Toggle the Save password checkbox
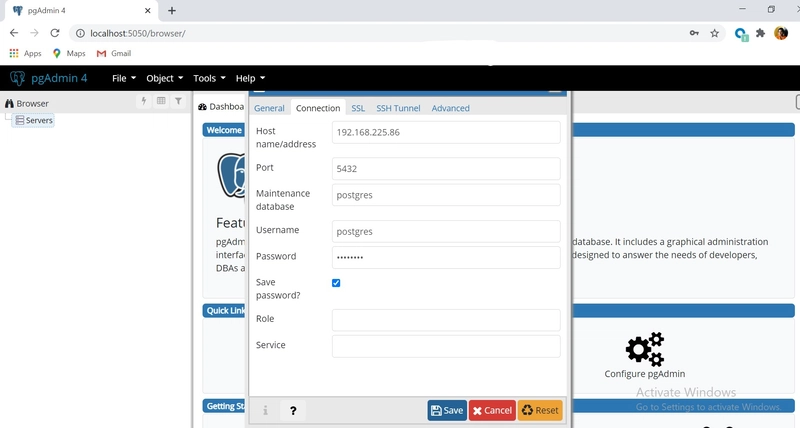 click(336, 283)
